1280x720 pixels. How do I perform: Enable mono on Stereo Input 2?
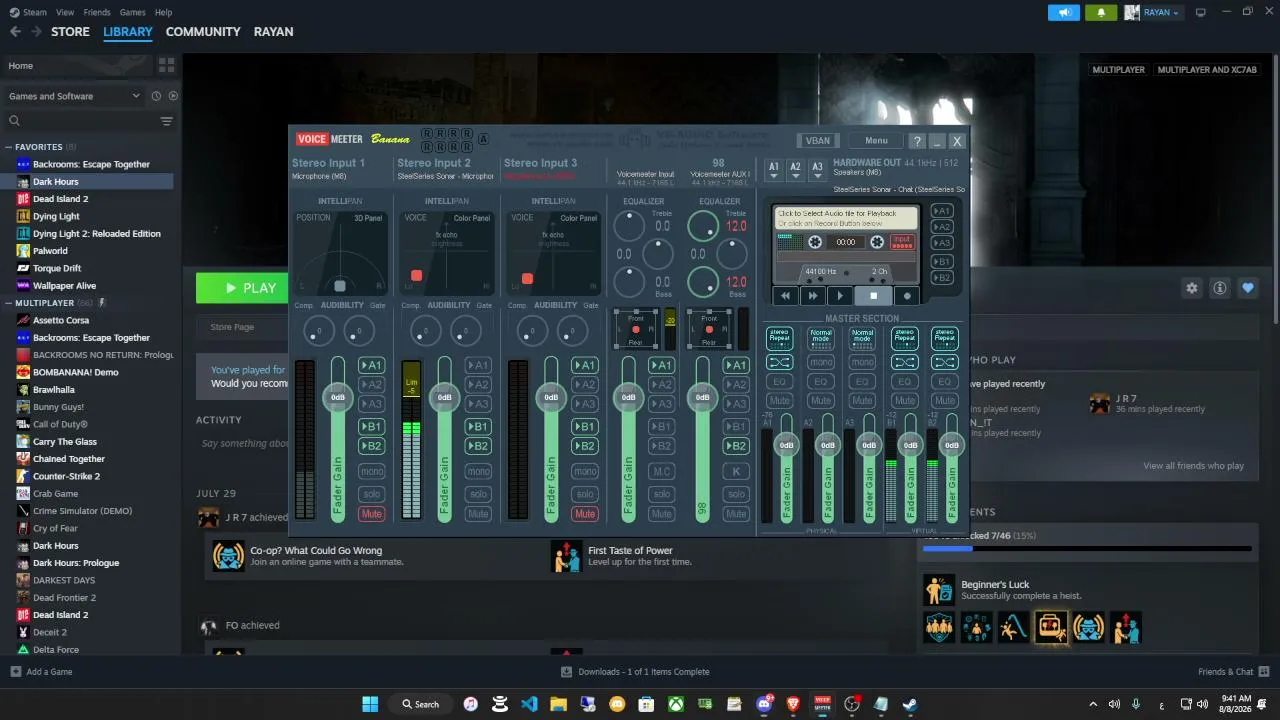[x=478, y=471]
